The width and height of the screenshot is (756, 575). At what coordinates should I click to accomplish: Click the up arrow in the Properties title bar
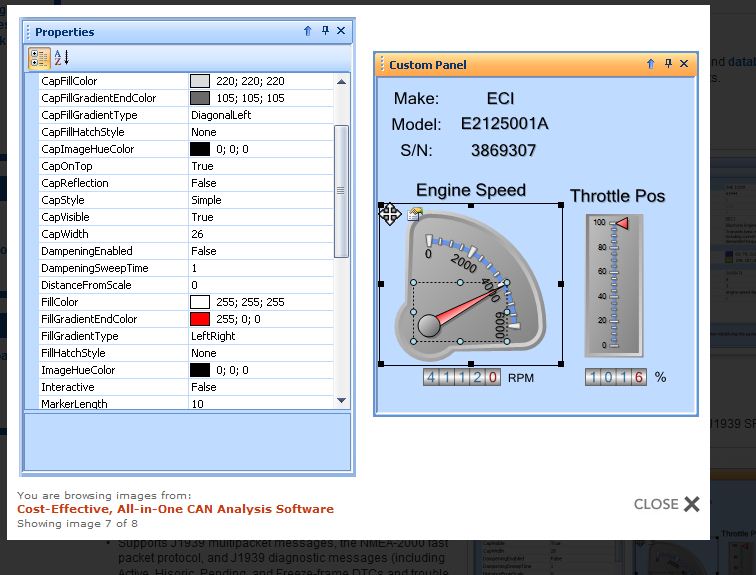[x=308, y=32]
